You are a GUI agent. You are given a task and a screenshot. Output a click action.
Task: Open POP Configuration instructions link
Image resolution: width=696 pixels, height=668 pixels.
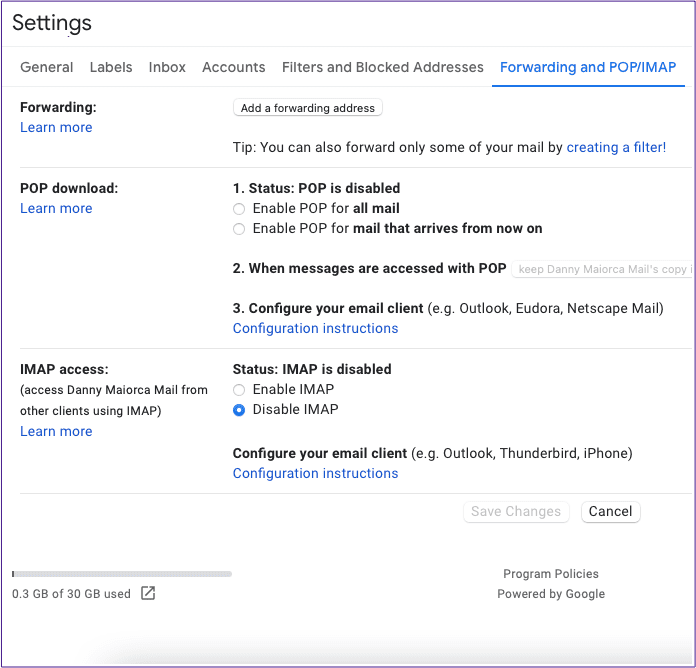click(315, 328)
